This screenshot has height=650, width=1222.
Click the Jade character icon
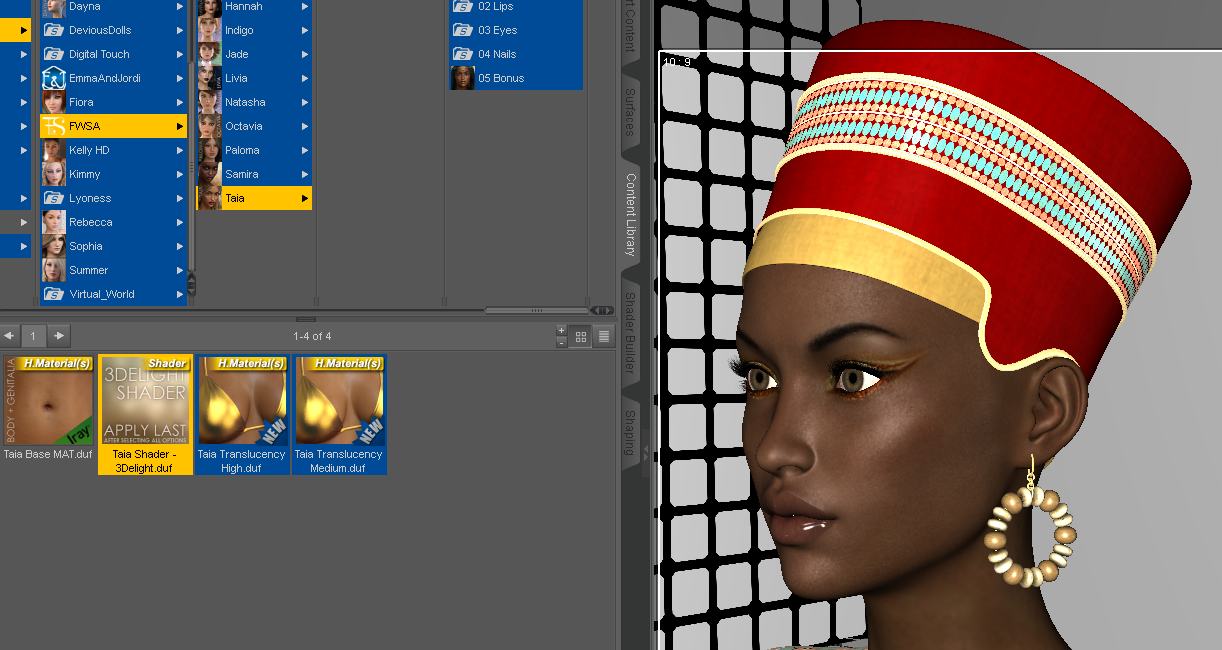pyautogui.click(x=209, y=54)
